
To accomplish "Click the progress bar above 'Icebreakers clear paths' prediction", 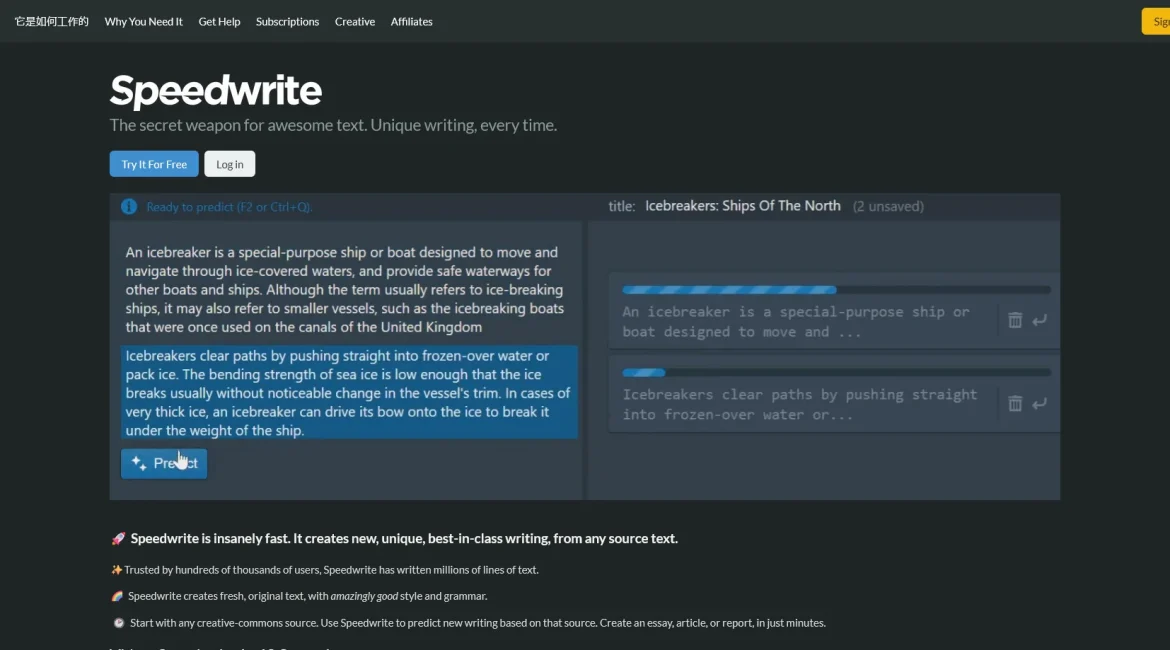I will point(836,372).
